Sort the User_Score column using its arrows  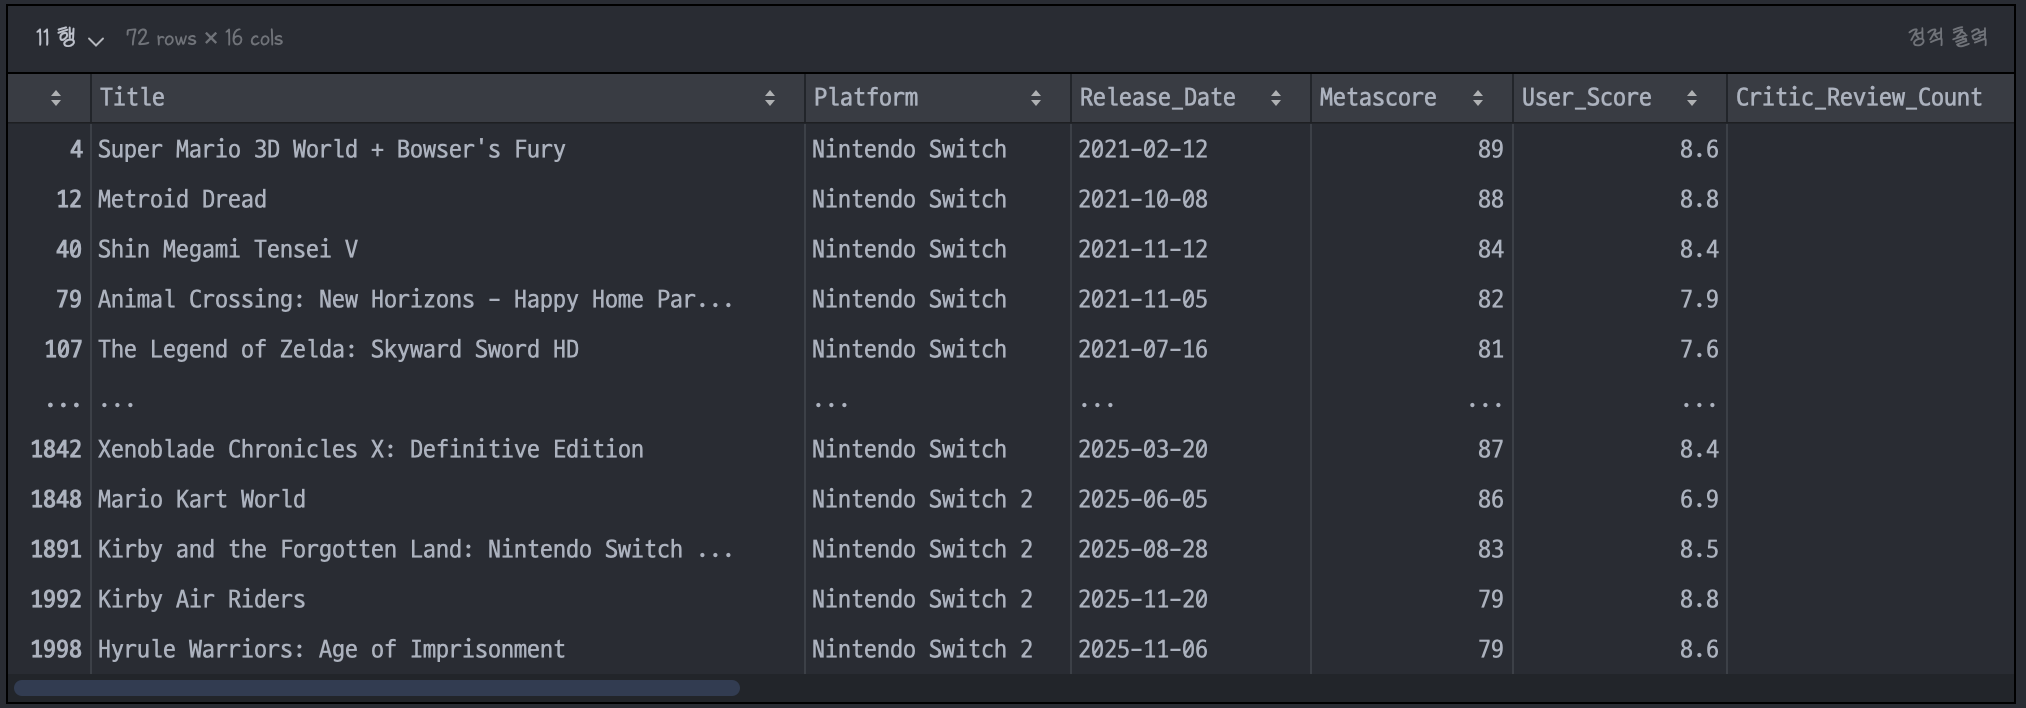point(1692,98)
